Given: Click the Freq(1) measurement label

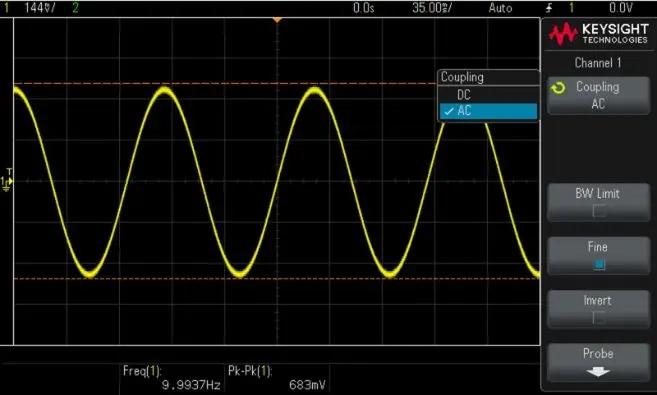Looking at the screenshot, I should [x=142, y=371].
